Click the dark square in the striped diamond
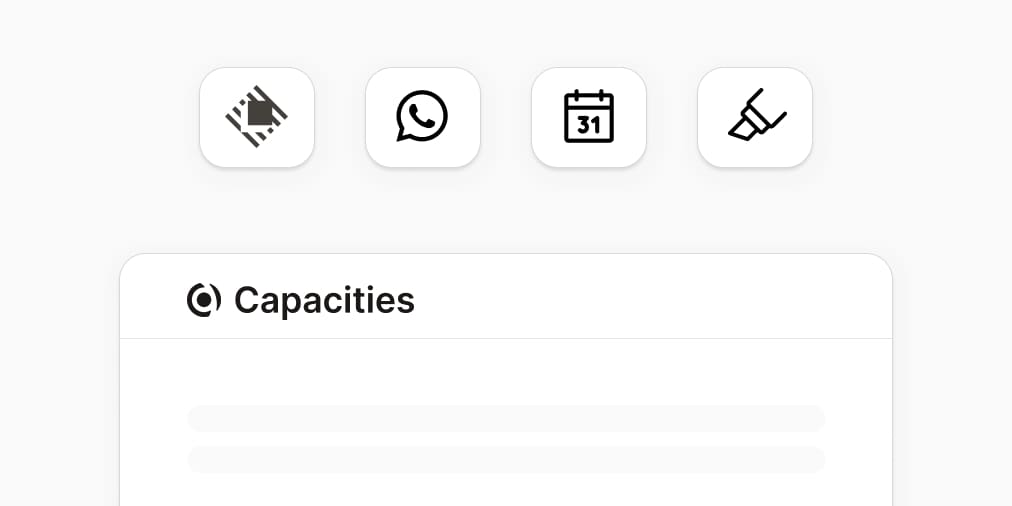The height and width of the screenshot is (506, 1012). (x=260, y=113)
